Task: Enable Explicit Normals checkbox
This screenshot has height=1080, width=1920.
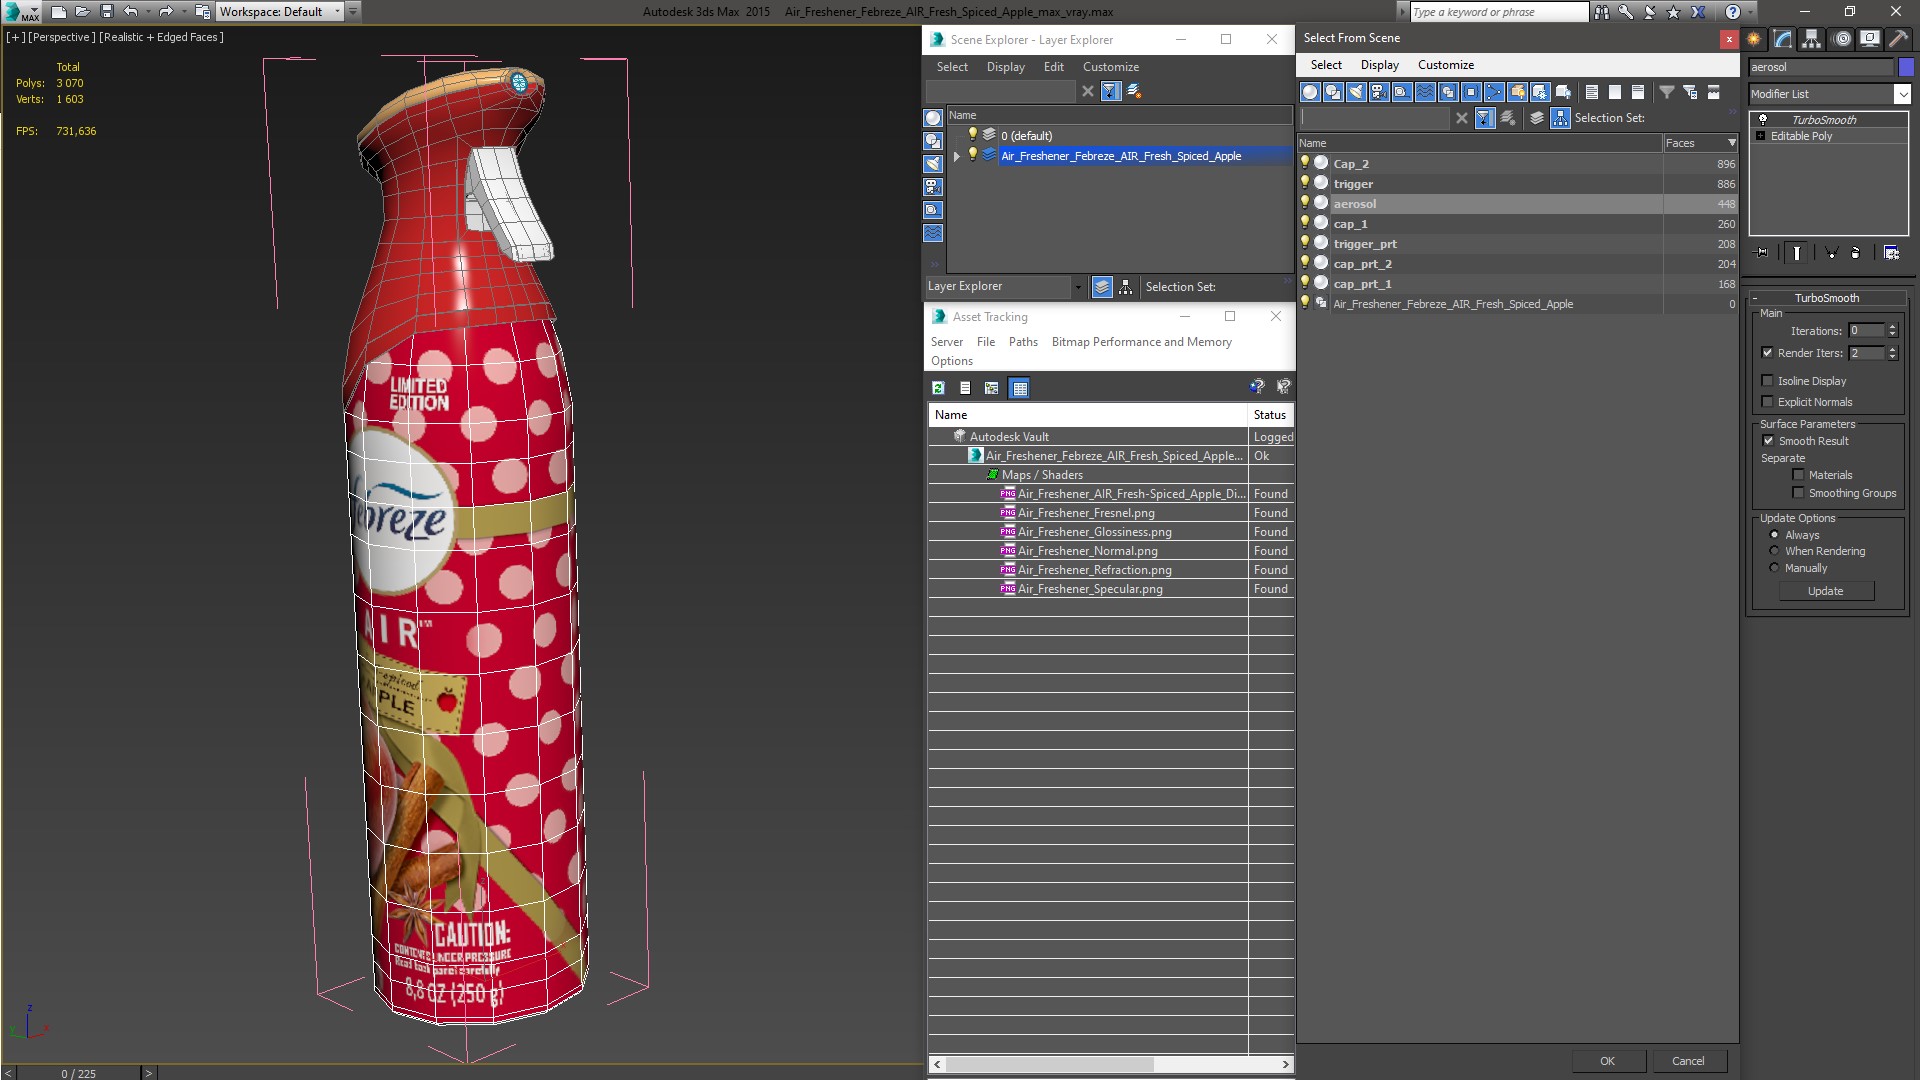Action: tap(1767, 402)
